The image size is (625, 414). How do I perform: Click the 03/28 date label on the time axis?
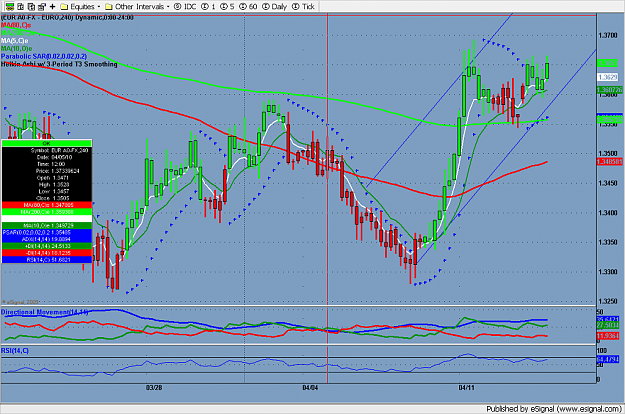(x=154, y=388)
